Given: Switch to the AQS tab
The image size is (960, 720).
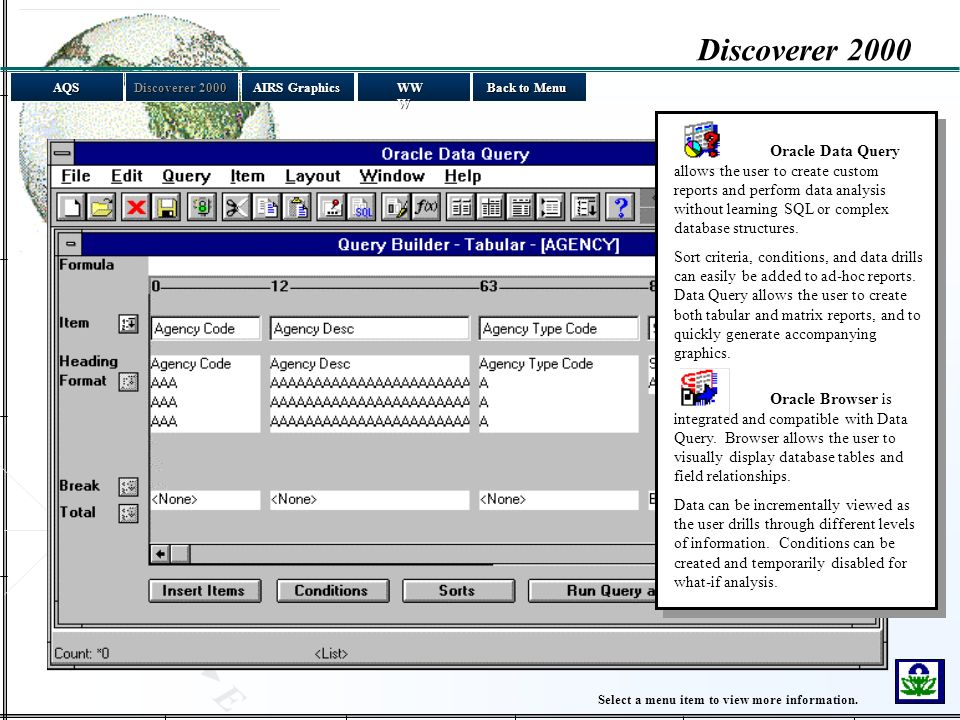Looking at the screenshot, I should tap(67, 87).
